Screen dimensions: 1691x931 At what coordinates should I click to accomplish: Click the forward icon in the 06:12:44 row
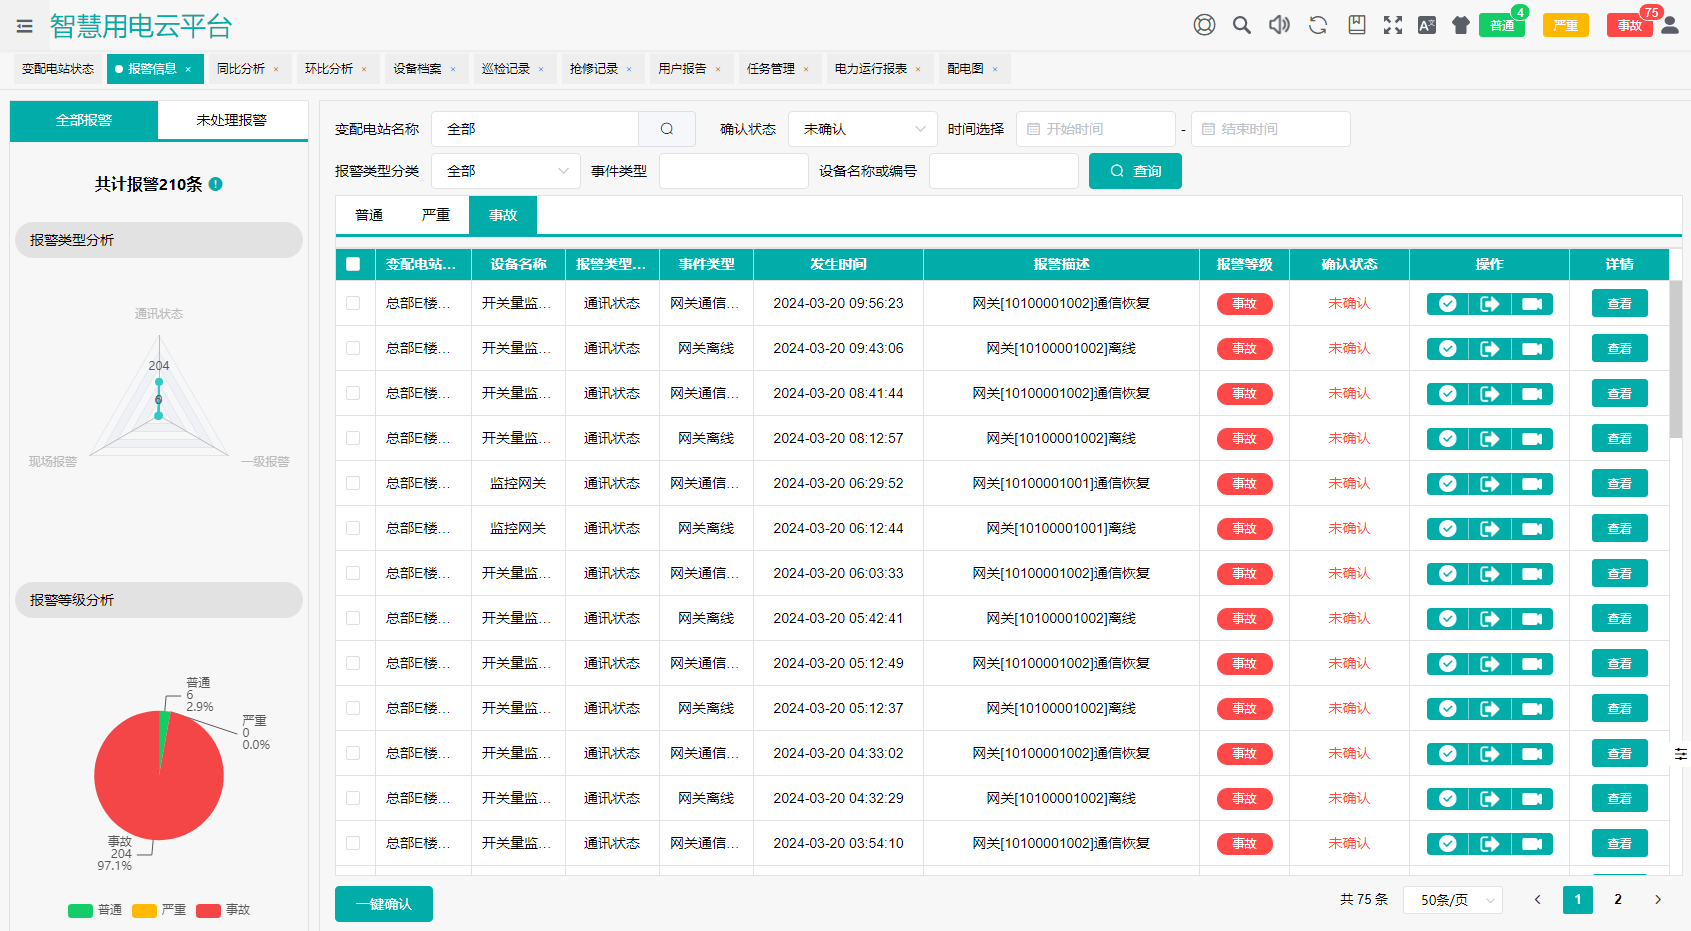tap(1490, 529)
